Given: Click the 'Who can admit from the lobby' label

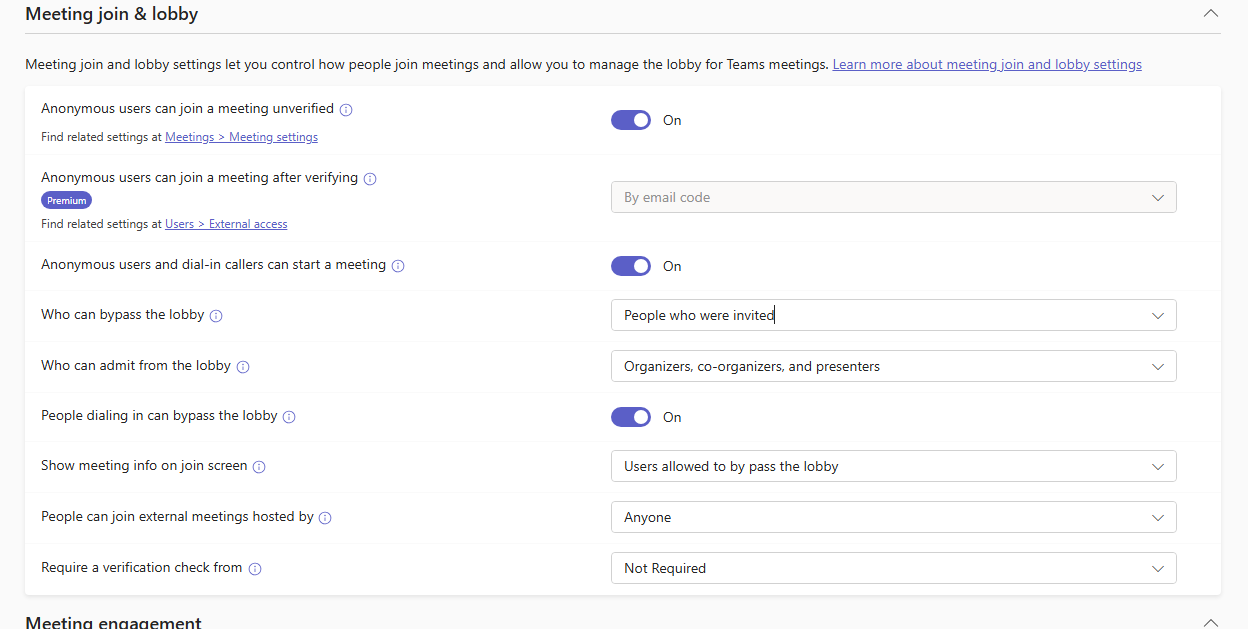Looking at the screenshot, I should pos(136,366).
